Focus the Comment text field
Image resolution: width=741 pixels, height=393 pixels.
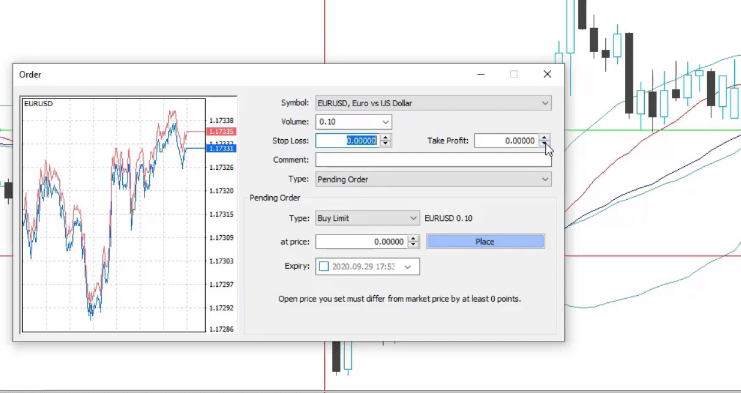(x=433, y=160)
